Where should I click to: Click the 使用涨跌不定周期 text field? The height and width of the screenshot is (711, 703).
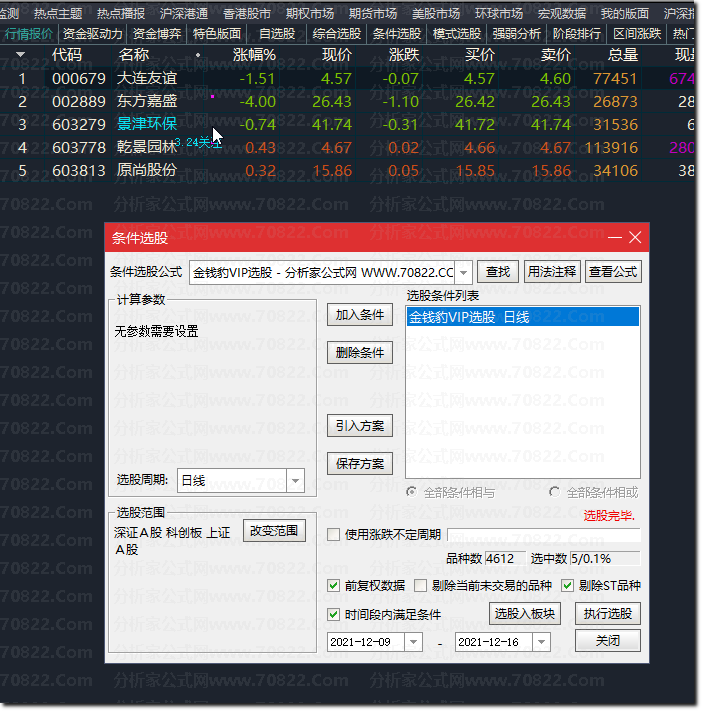point(544,535)
